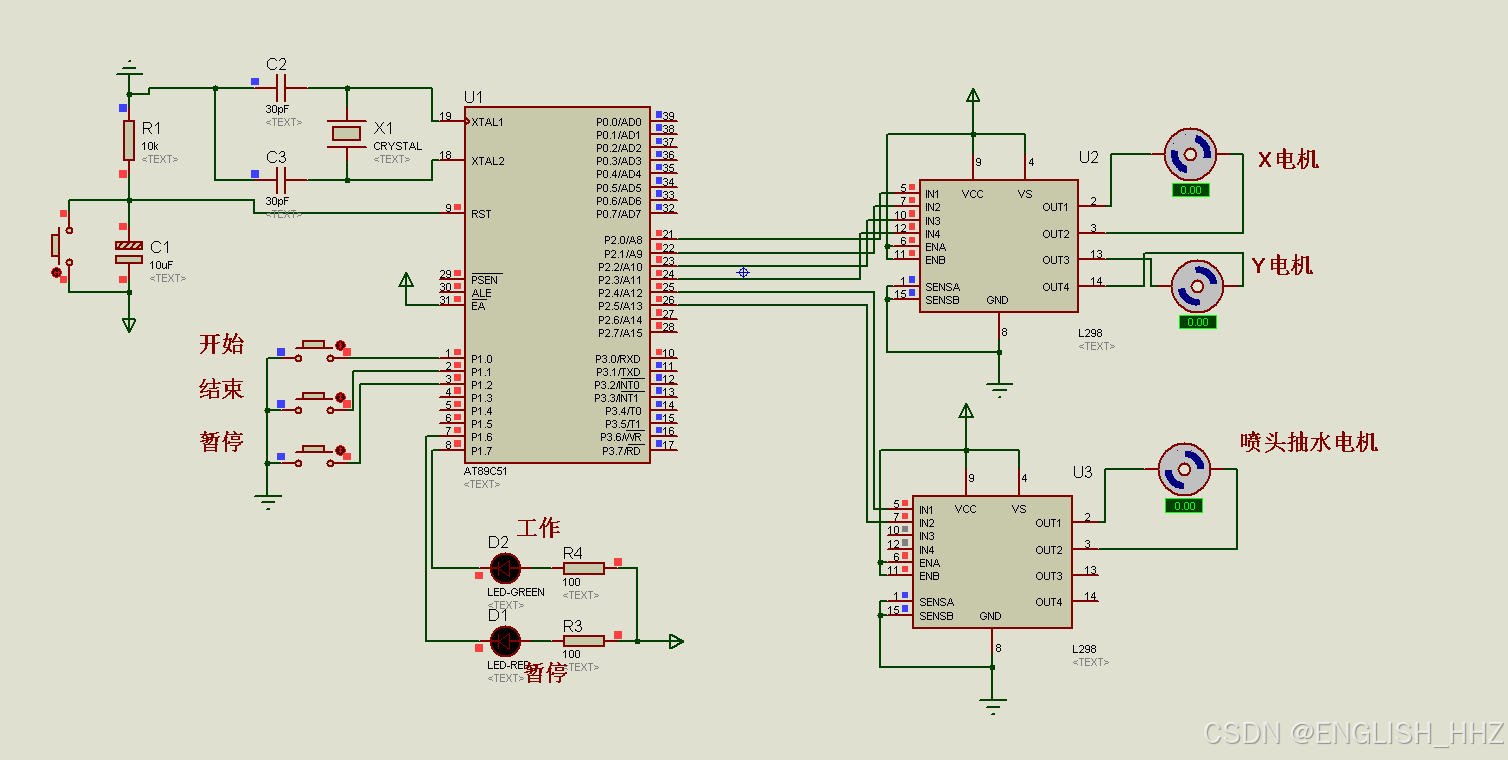Viewport: 1508px width, 760px height.
Task: Select the R4 resistor symbol
Action: click(584, 568)
